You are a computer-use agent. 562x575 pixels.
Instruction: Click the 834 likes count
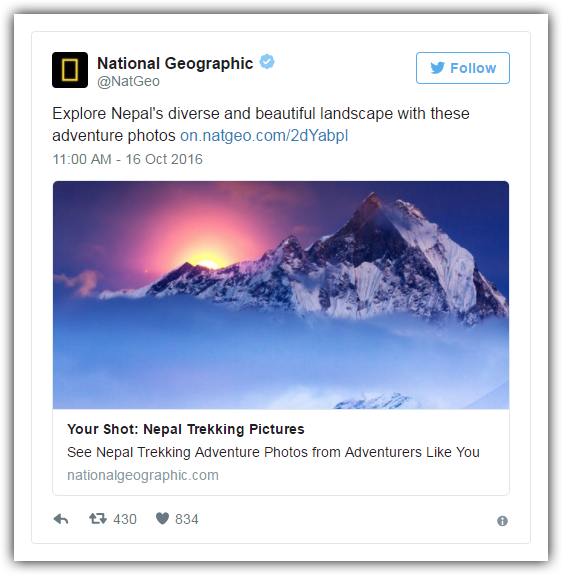click(x=186, y=519)
